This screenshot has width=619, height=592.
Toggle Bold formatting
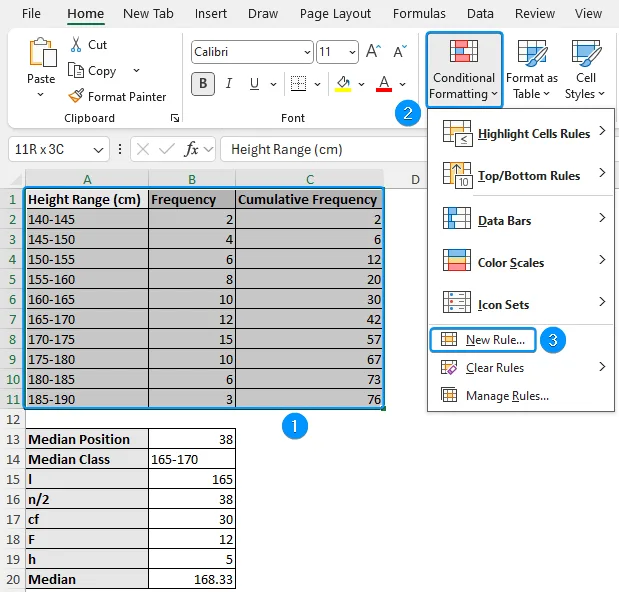tap(203, 84)
